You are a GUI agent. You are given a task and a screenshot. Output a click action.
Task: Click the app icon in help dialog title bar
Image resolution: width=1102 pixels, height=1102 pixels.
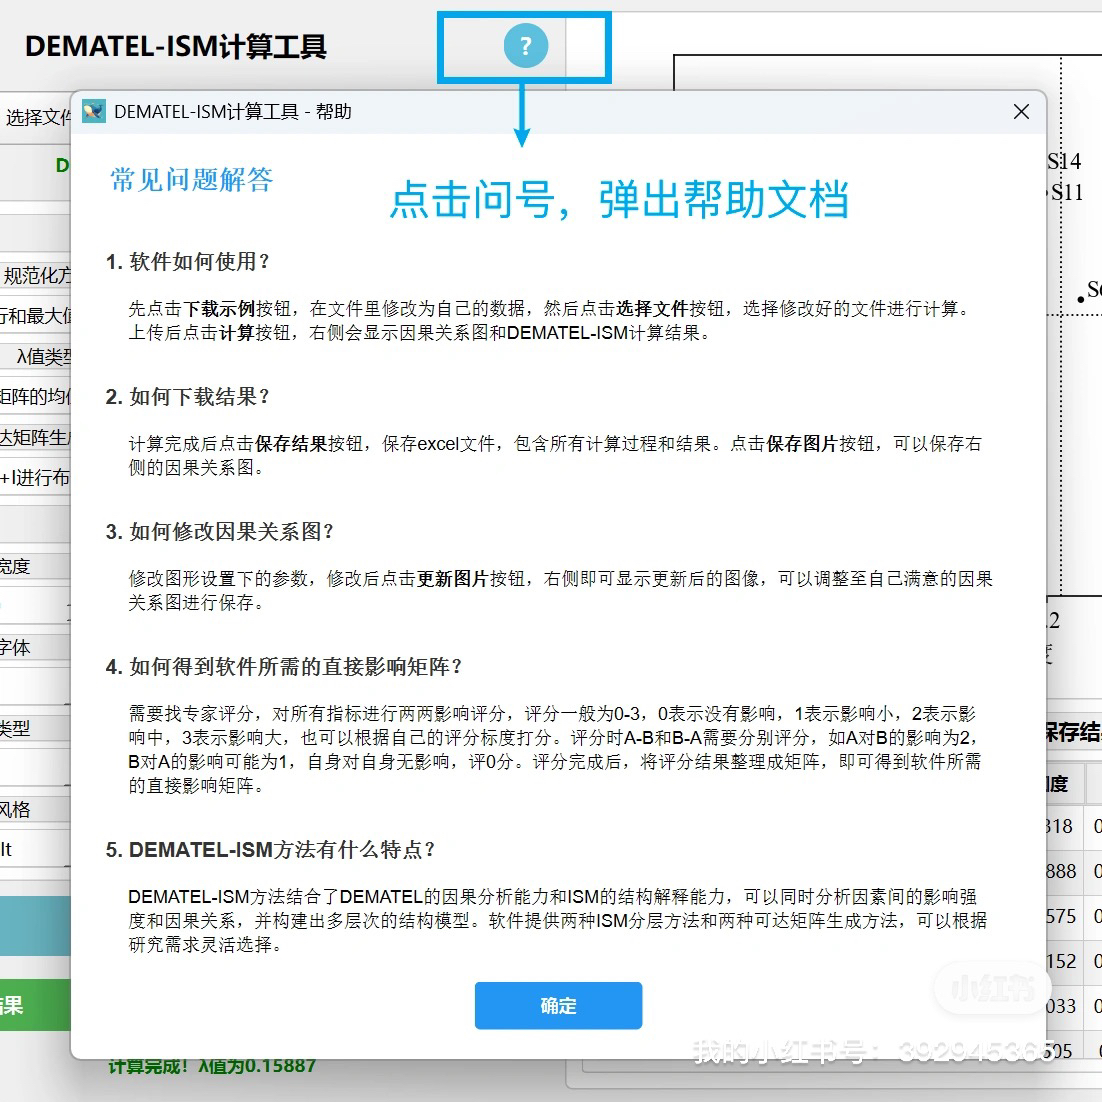93,111
